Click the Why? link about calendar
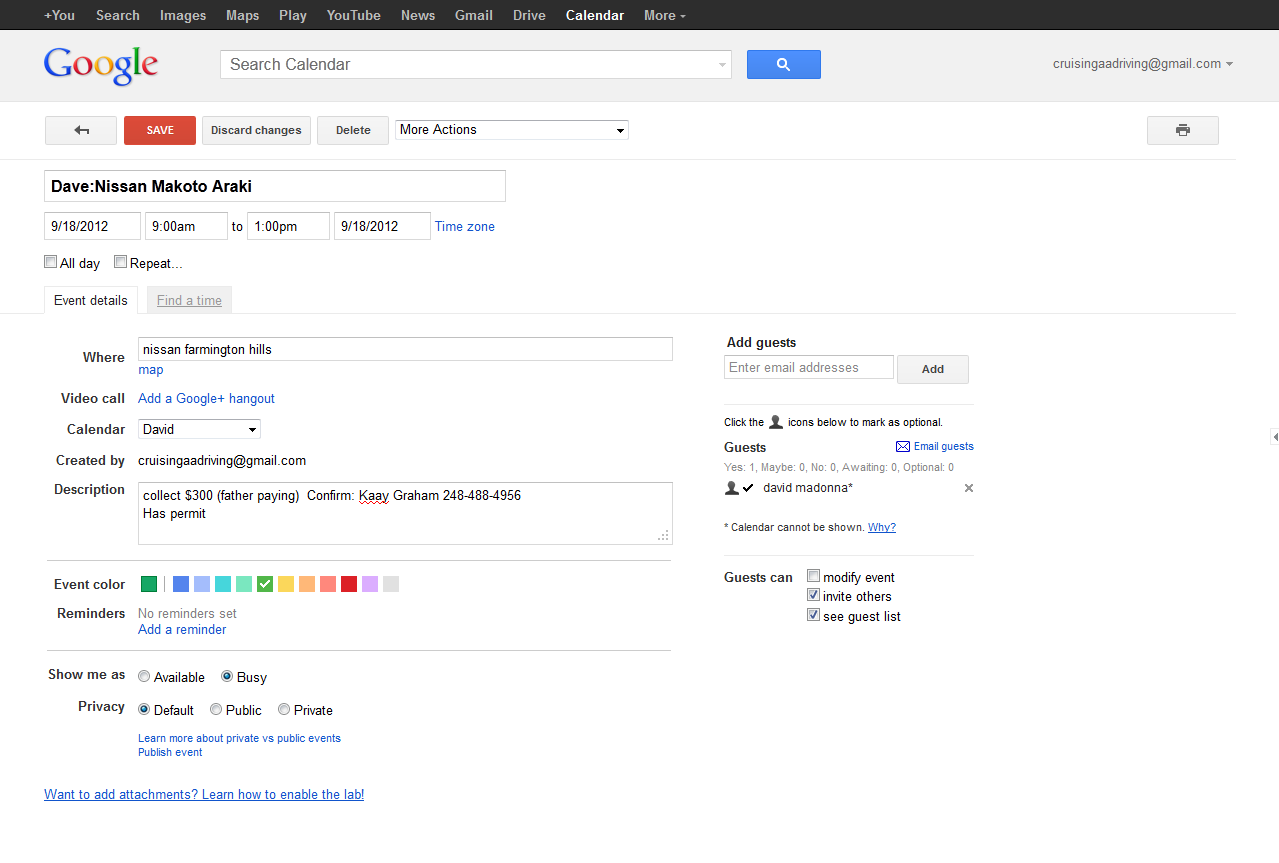The width and height of the screenshot is (1279, 863). 882,527
